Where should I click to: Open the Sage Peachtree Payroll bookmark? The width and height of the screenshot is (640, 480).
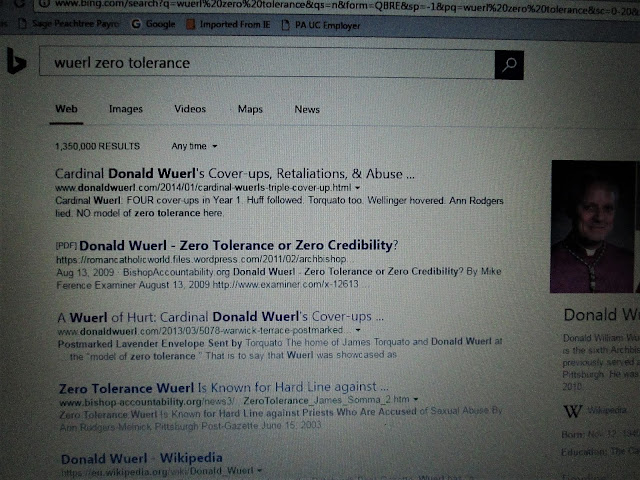[x=69, y=24]
